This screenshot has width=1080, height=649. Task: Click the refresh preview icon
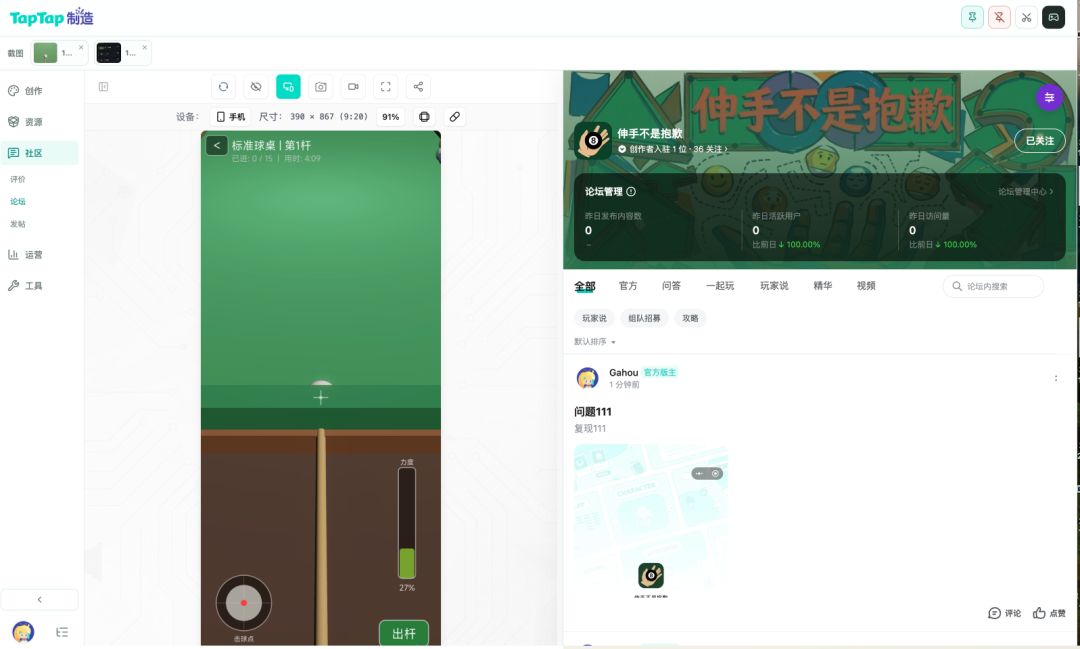coord(223,87)
